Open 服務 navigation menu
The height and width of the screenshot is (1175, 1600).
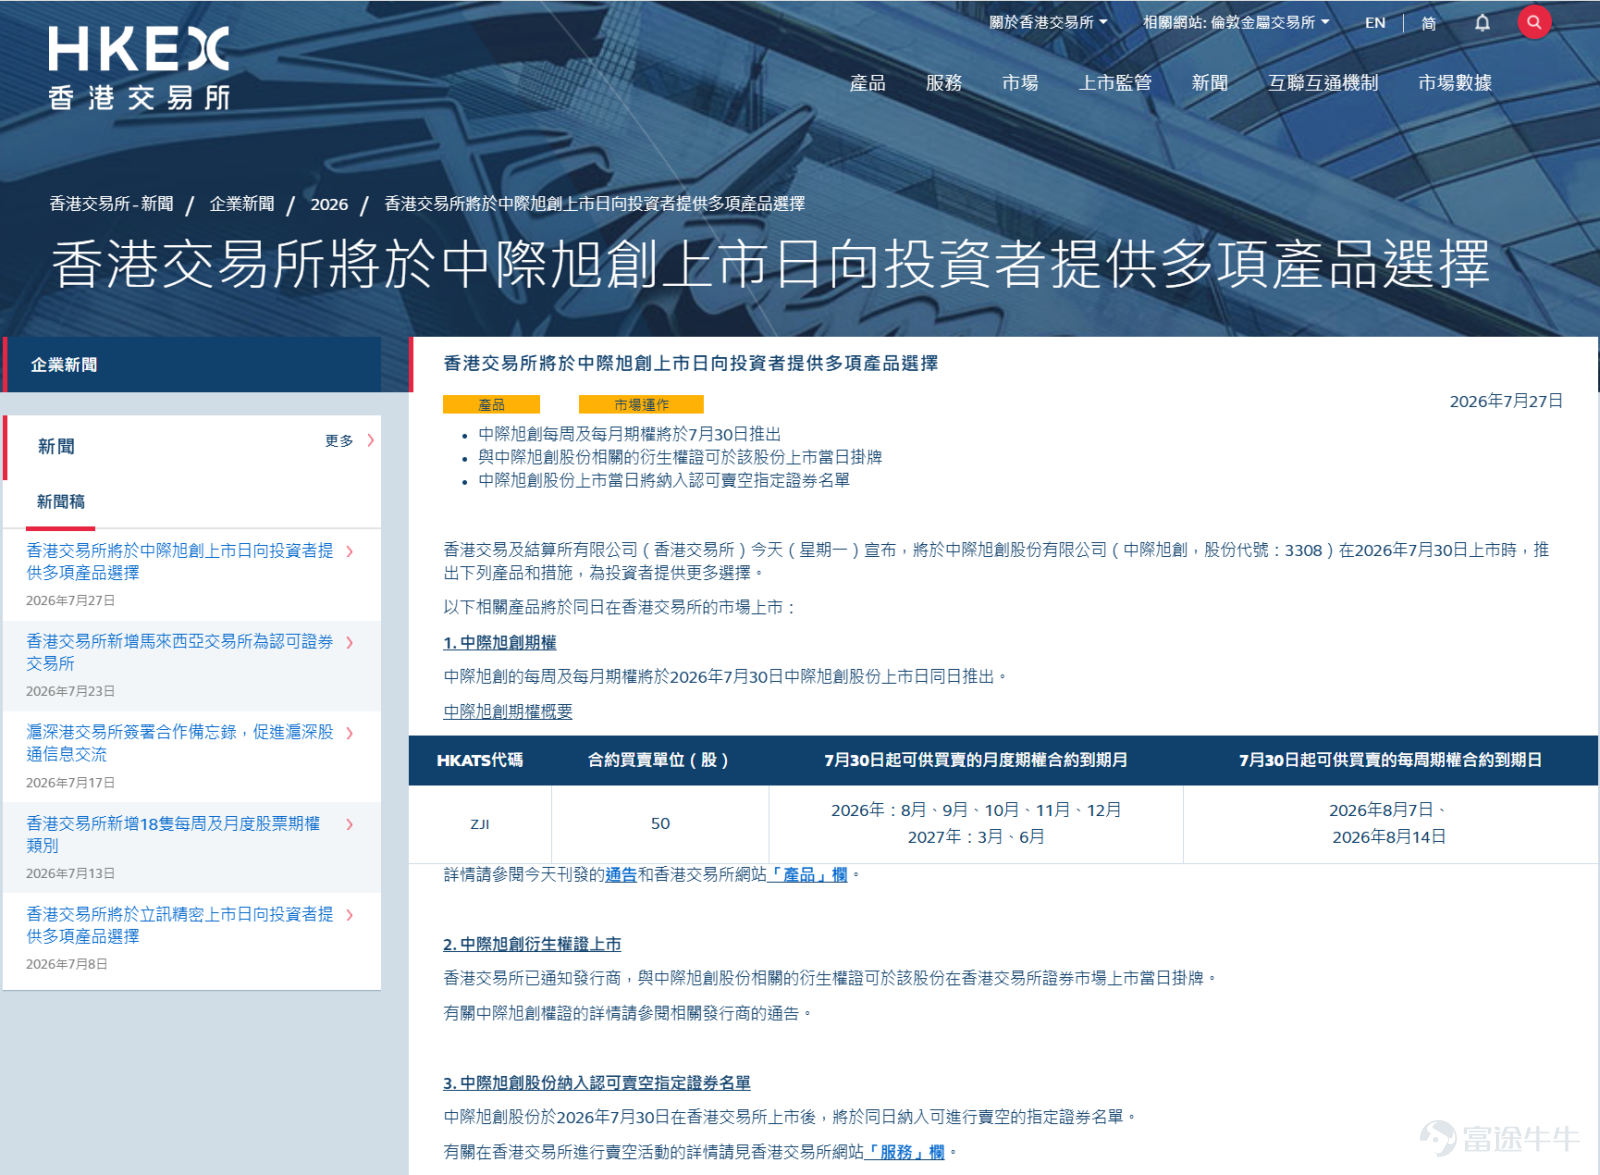click(944, 83)
